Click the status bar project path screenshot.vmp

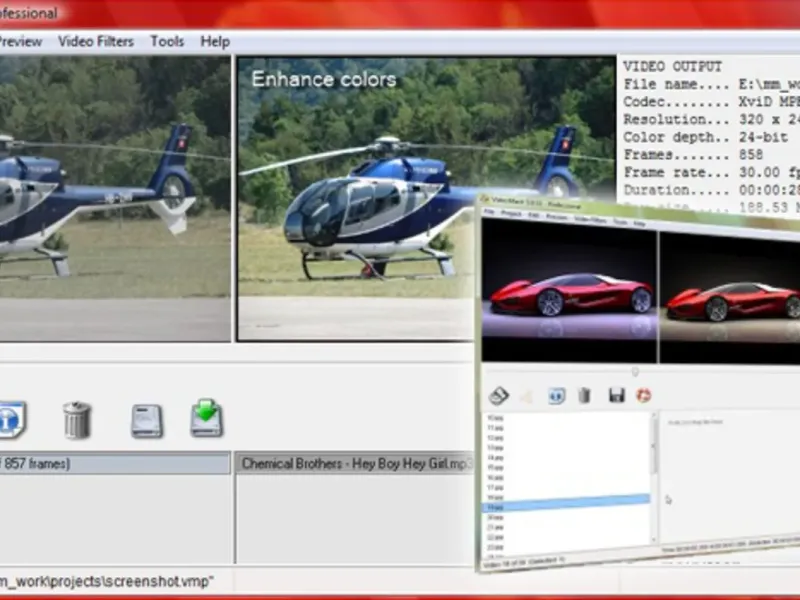pyautogui.click(x=107, y=581)
